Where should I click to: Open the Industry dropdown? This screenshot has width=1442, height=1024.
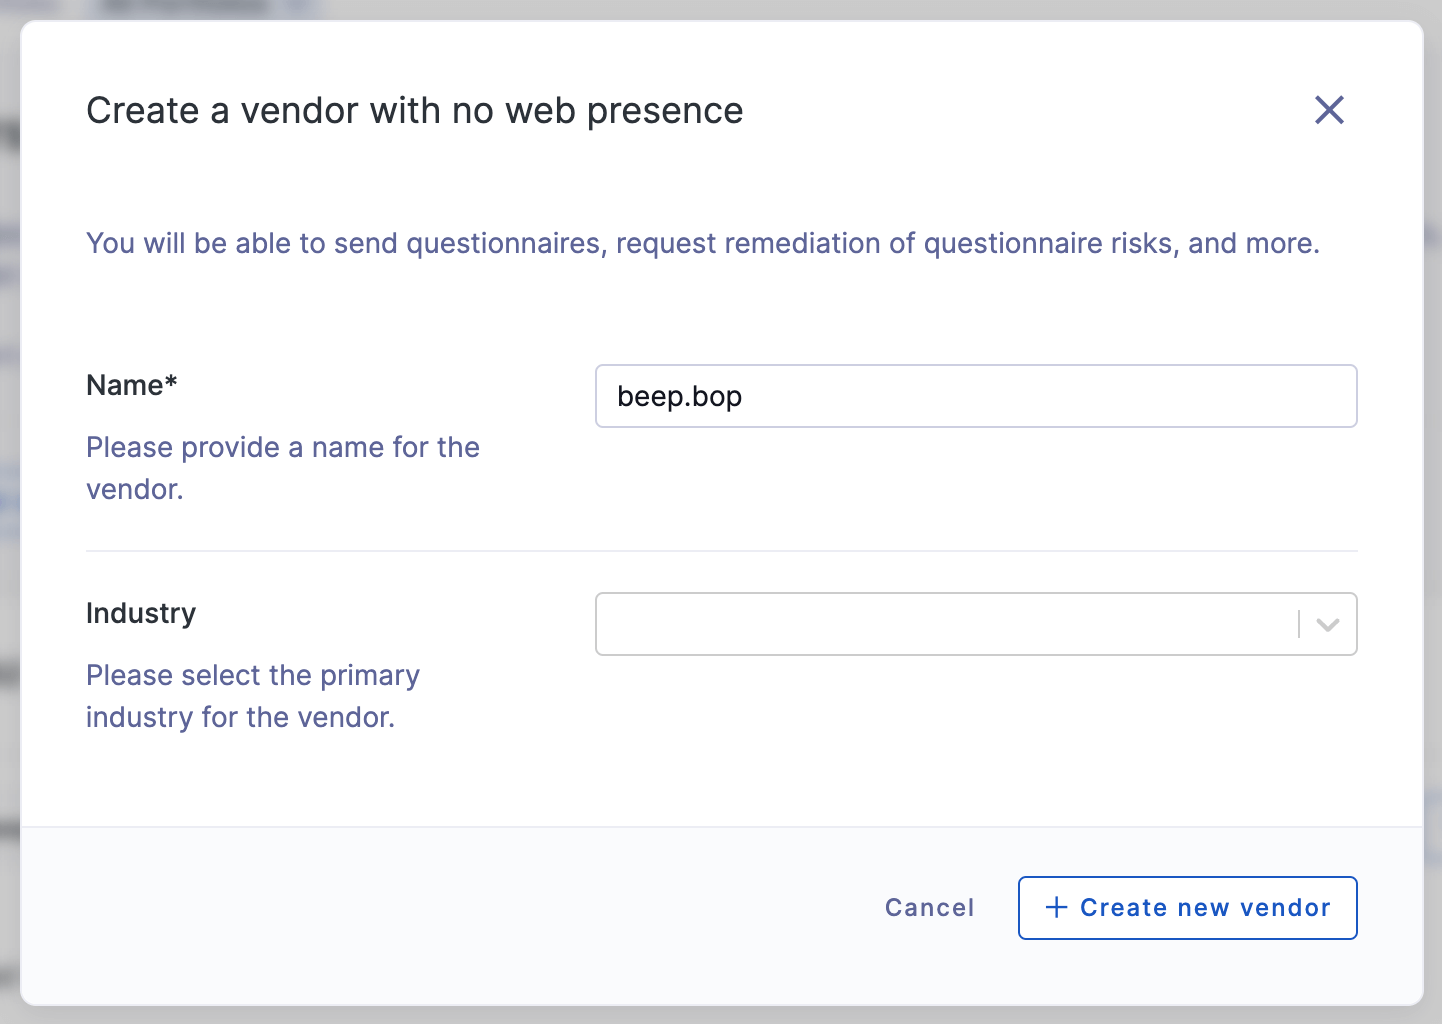[976, 624]
